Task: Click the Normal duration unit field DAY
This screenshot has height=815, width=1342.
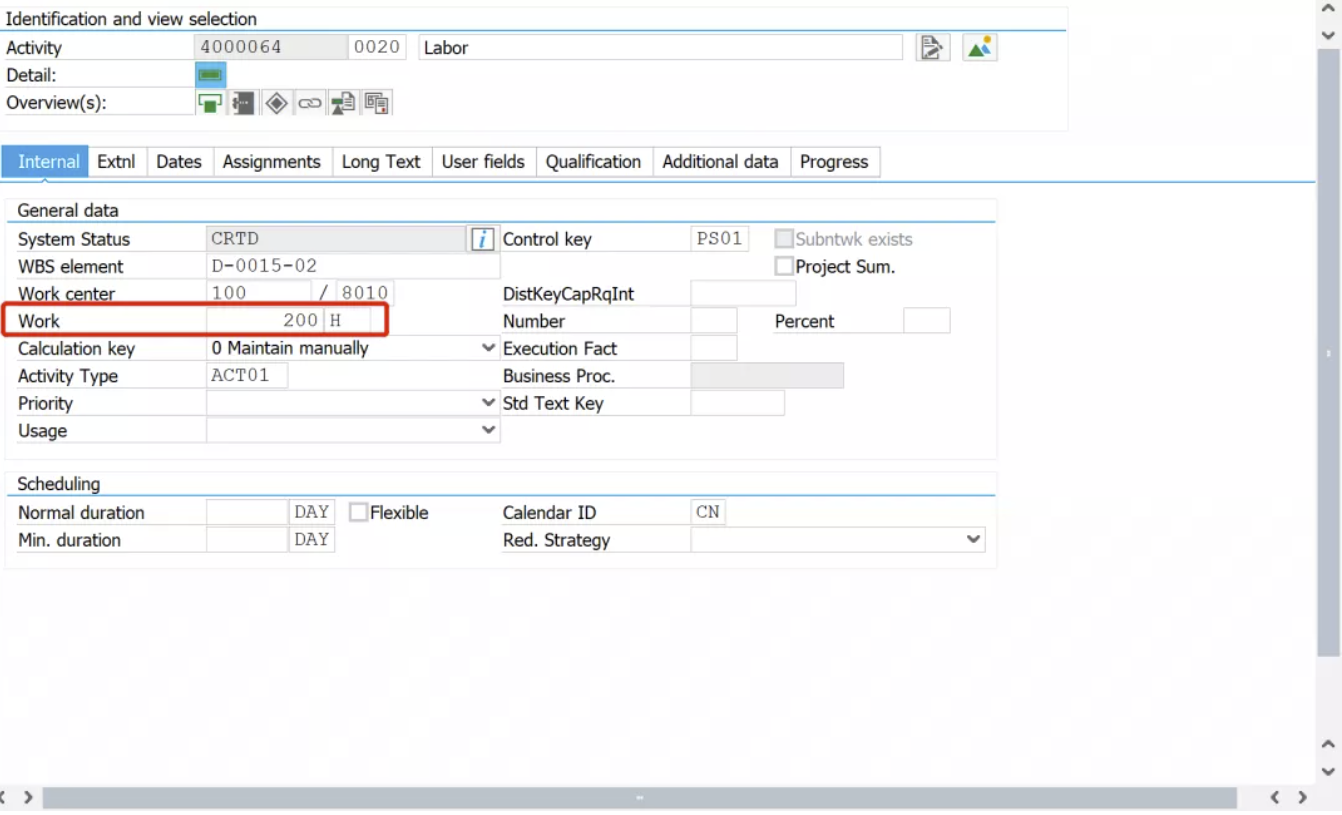Action: pos(312,512)
